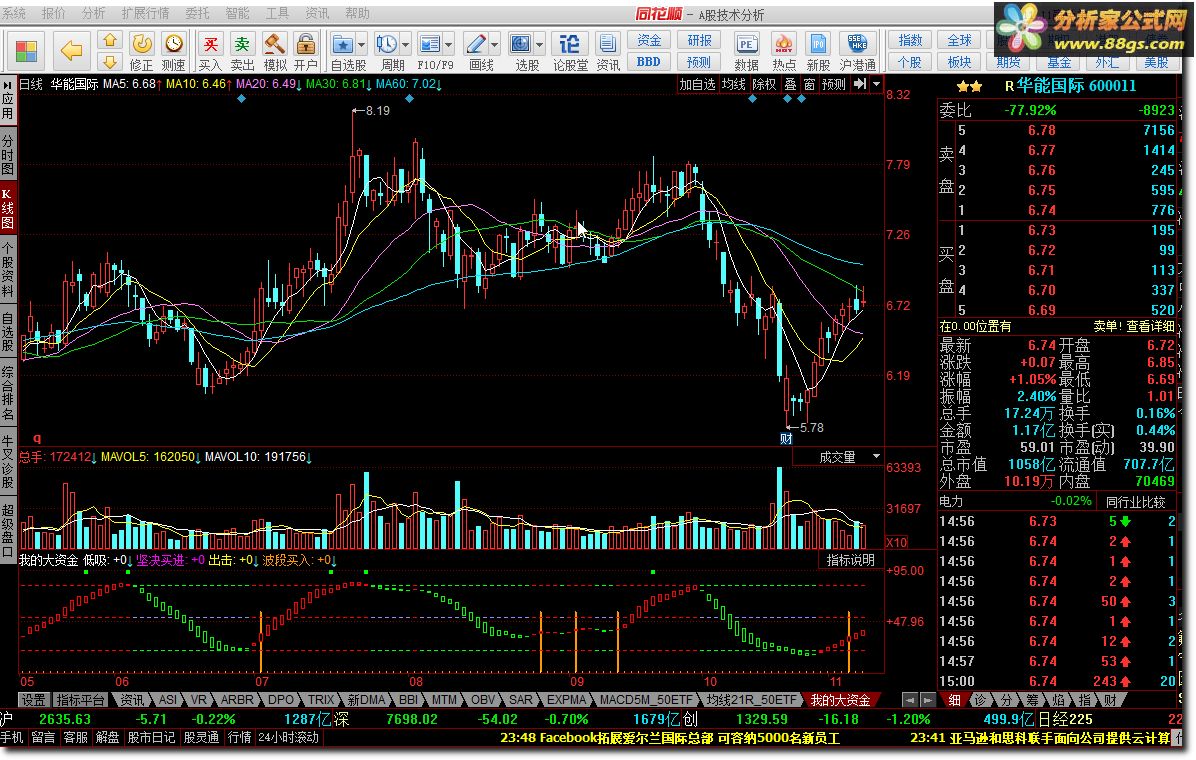Click the 加自选 add to watchlist button
1196x760 pixels.
click(697, 84)
